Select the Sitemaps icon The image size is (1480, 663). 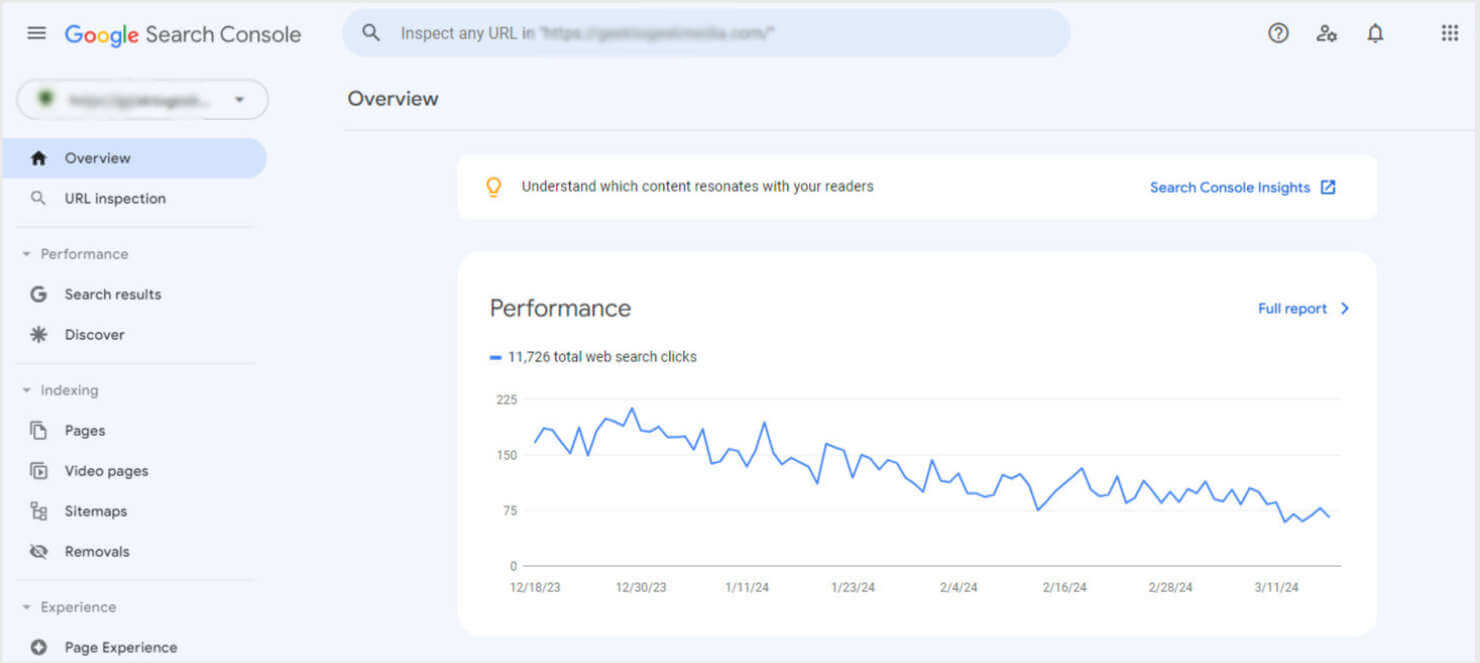[37, 511]
